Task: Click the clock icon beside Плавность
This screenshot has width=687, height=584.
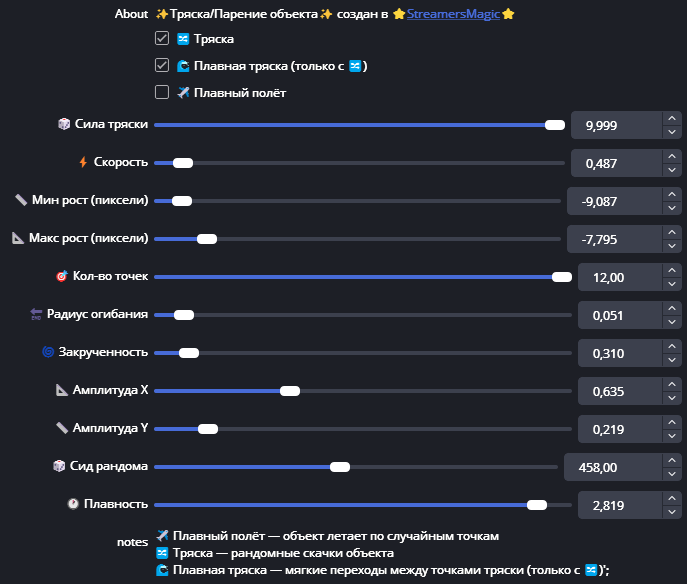Action: 73,504
